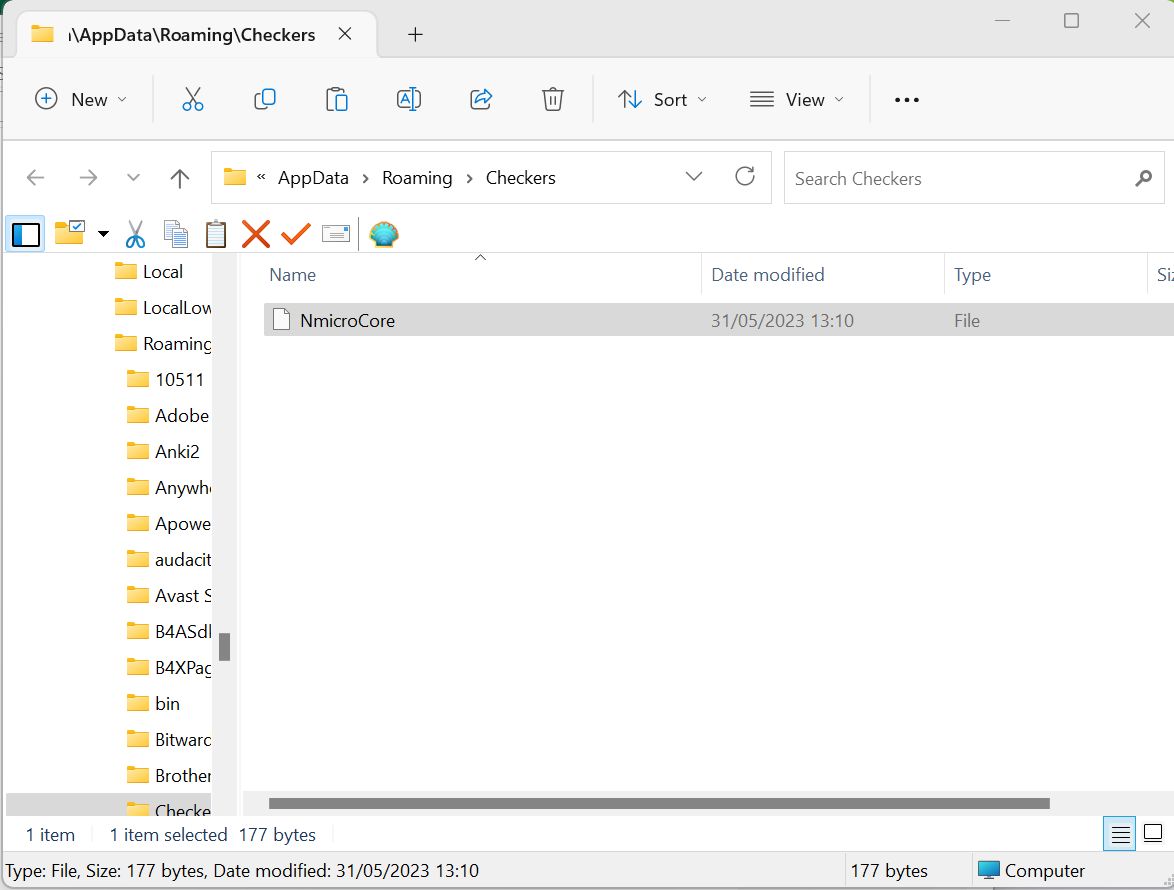Click the email envelope icon in the toolbar
The width and height of the screenshot is (1174, 890).
click(336, 234)
